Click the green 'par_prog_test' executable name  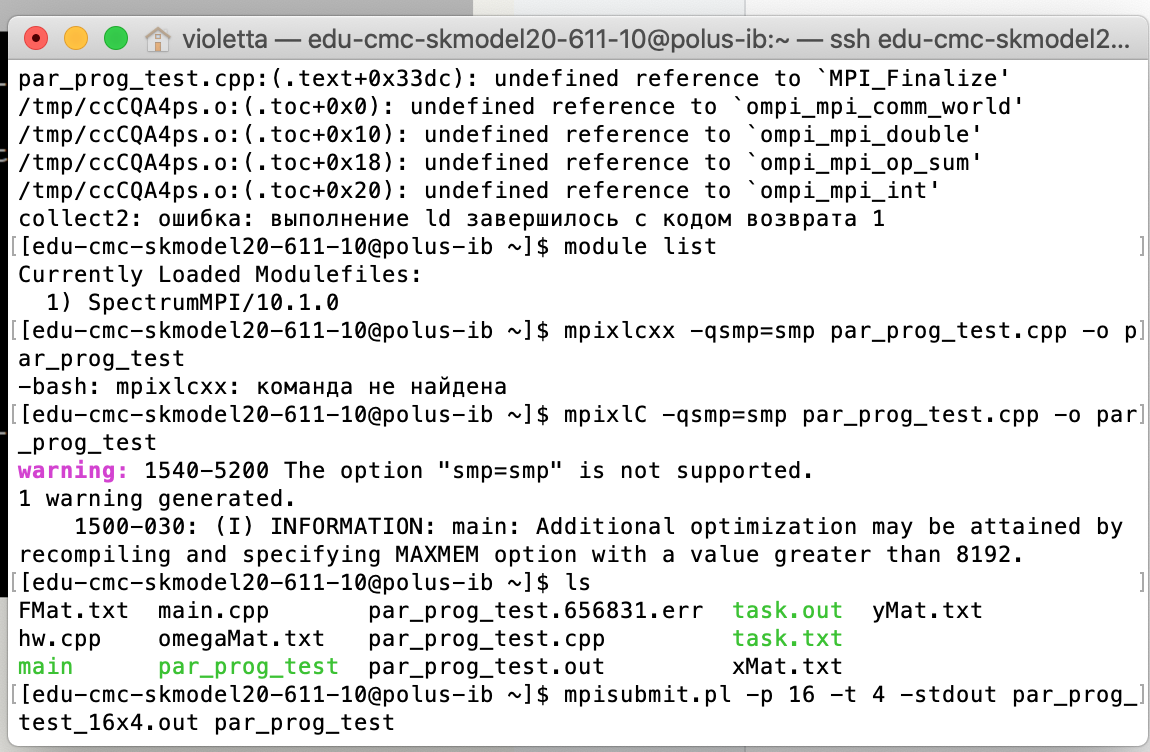click(248, 666)
